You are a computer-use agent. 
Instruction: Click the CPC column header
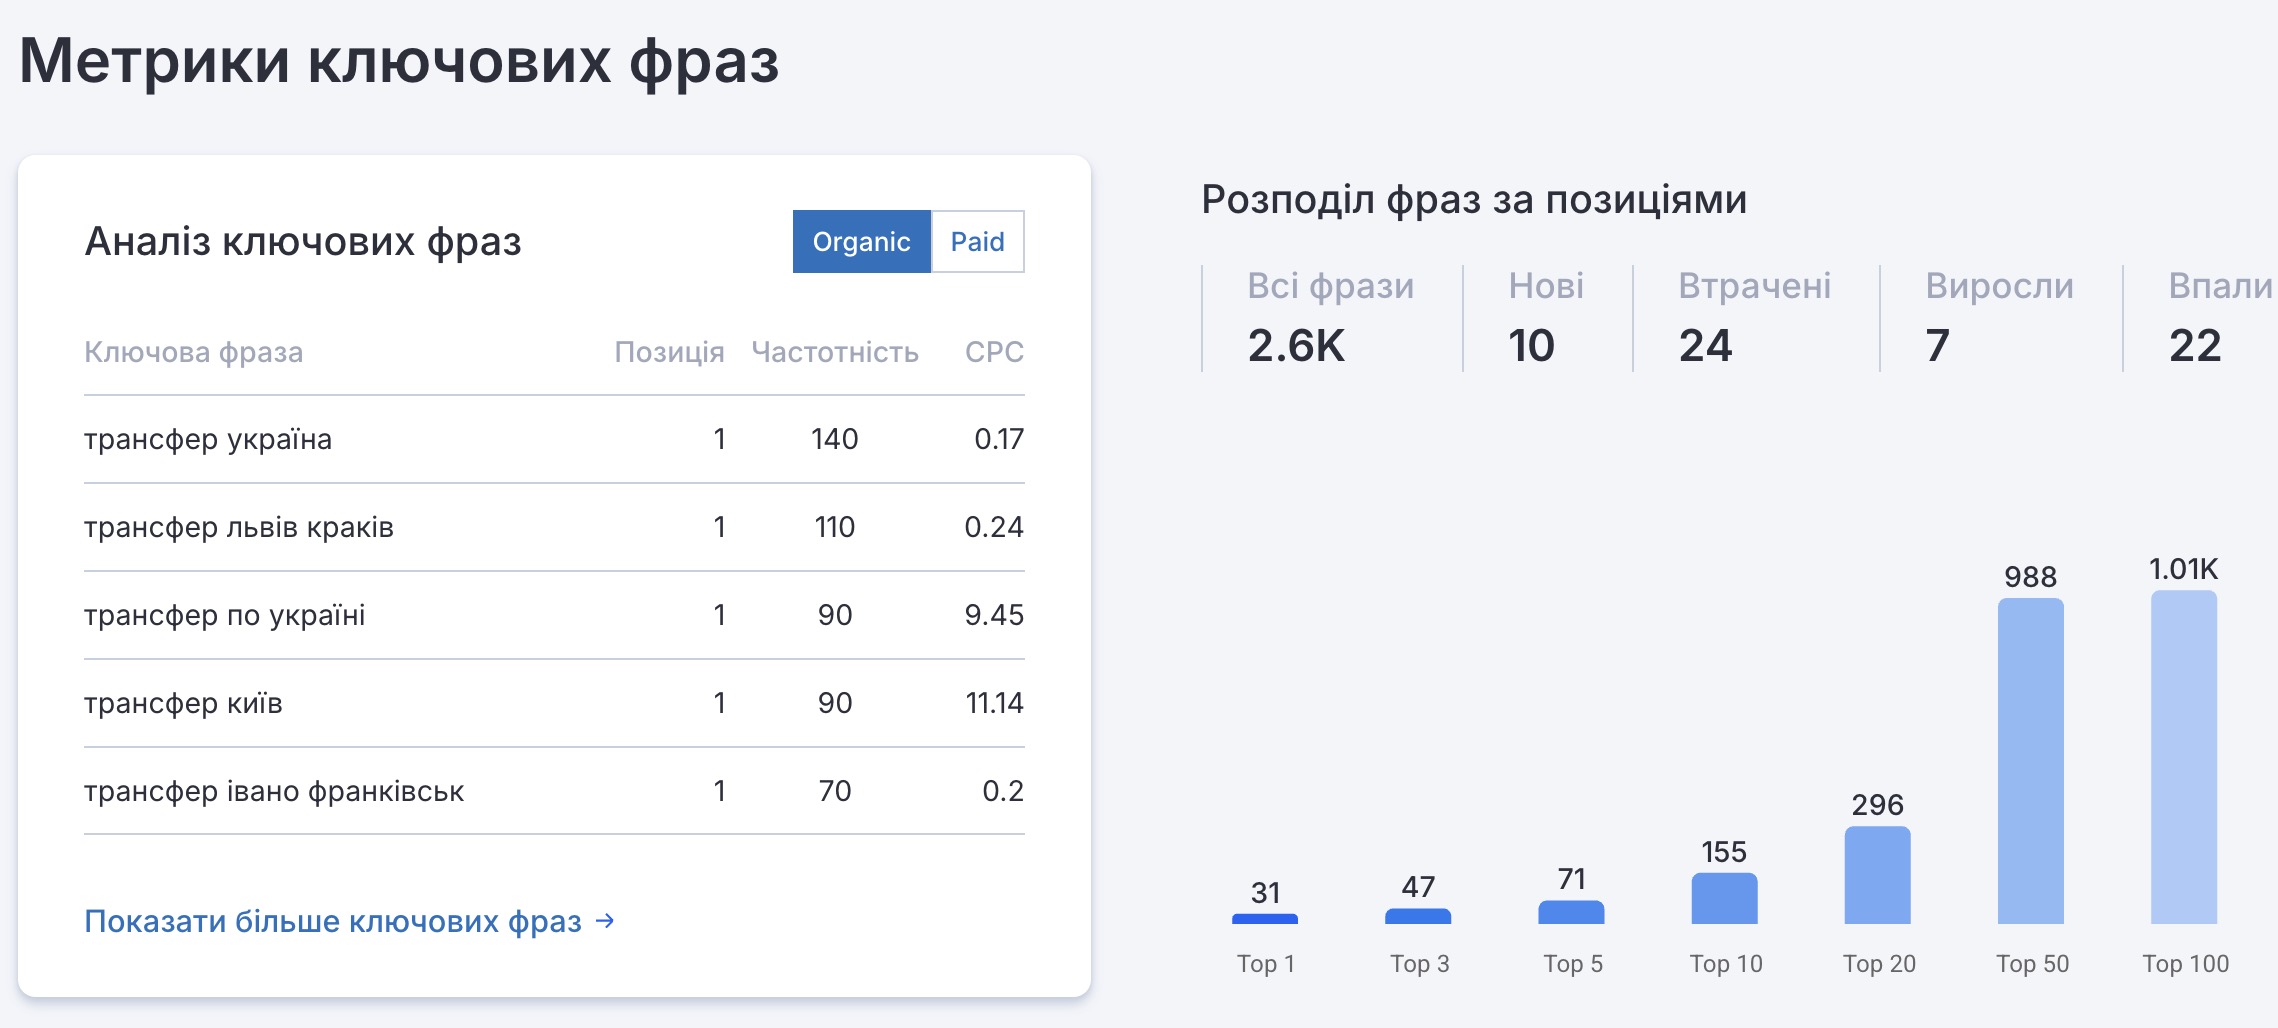pyautogui.click(x=994, y=352)
